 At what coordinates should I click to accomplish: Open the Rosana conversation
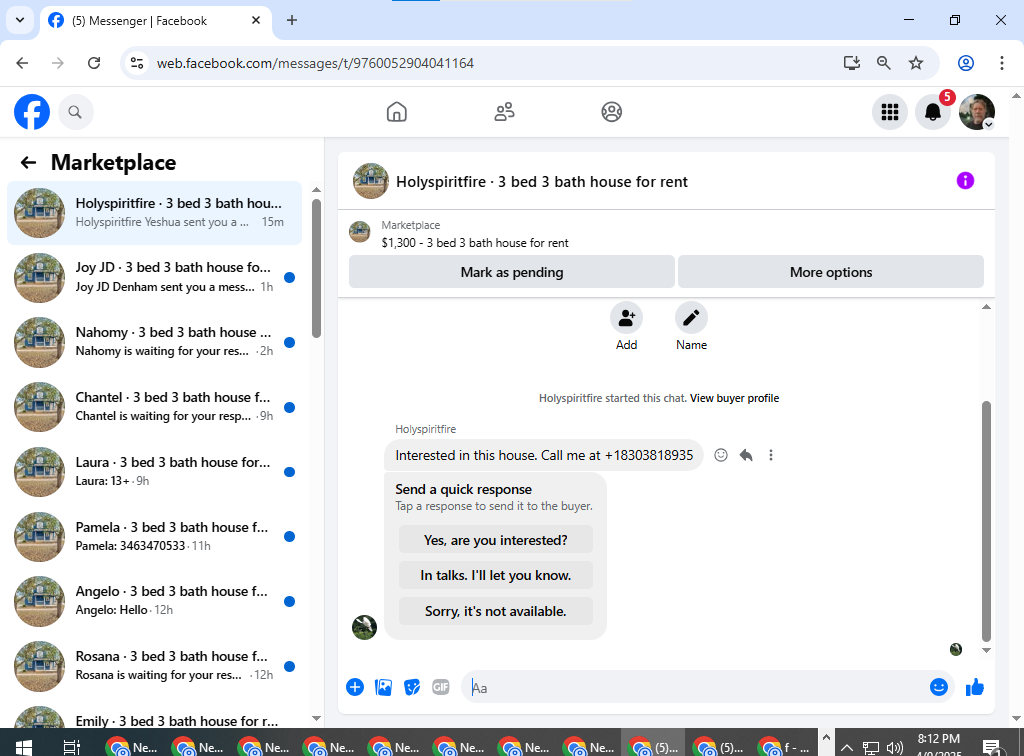[x=154, y=666]
